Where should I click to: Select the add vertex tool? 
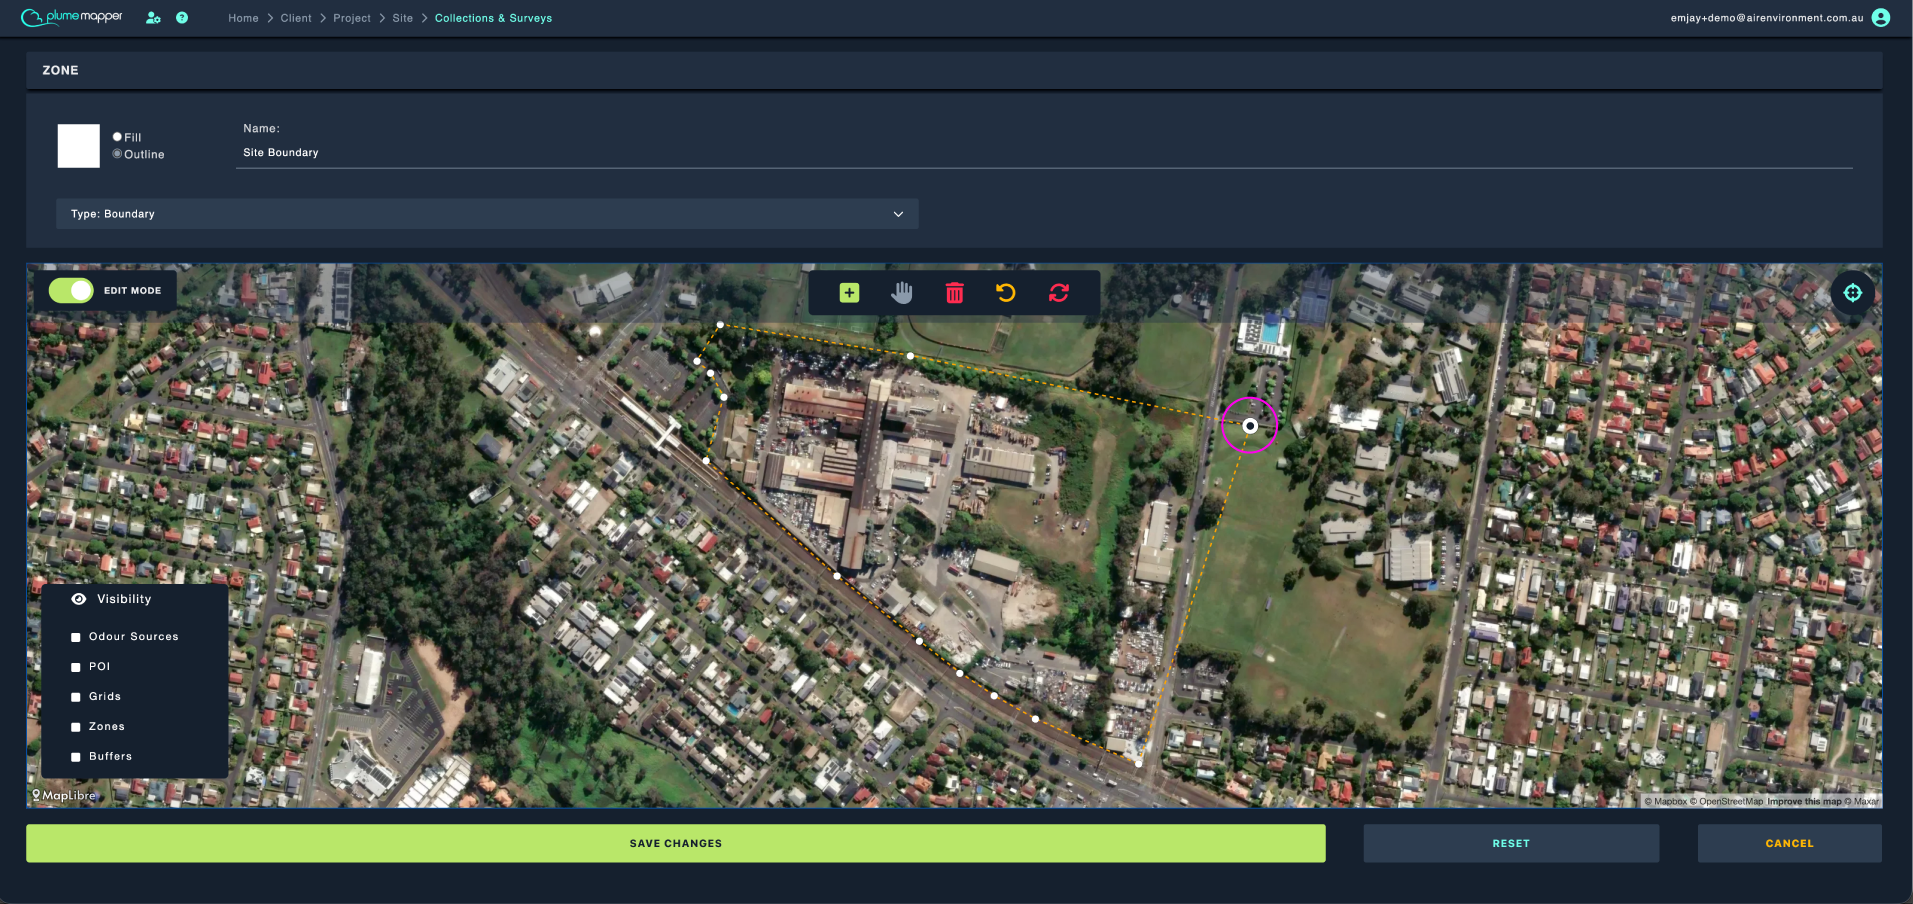click(849, 292)
